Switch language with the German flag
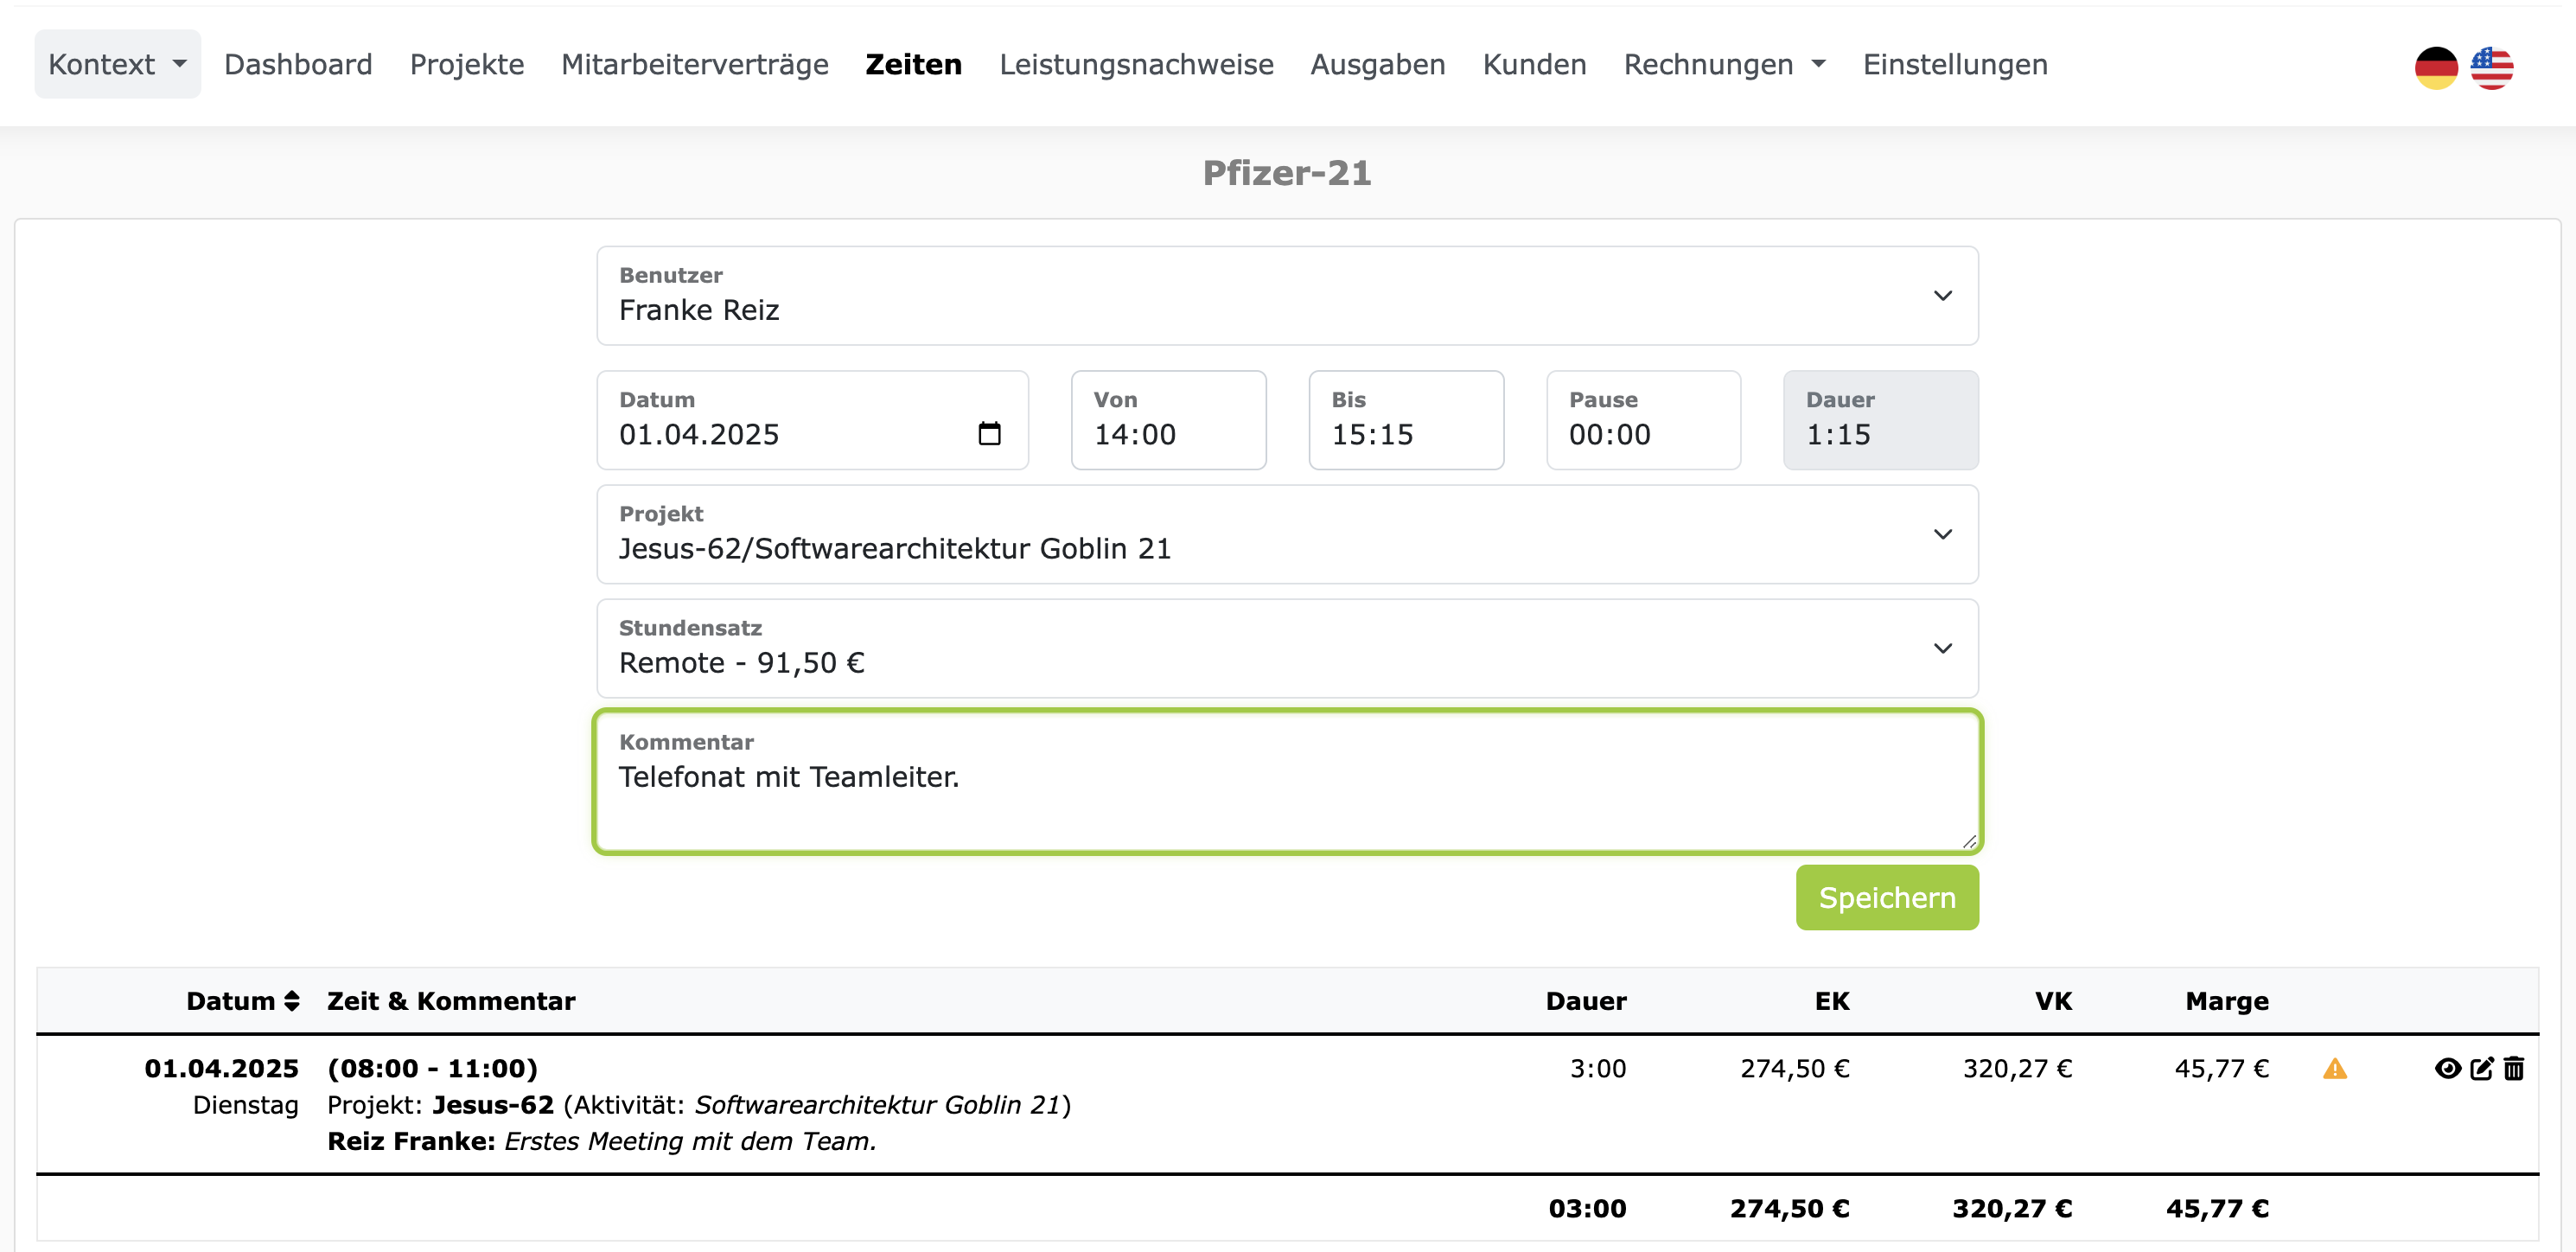2576x1252 pixels. 2437,67
